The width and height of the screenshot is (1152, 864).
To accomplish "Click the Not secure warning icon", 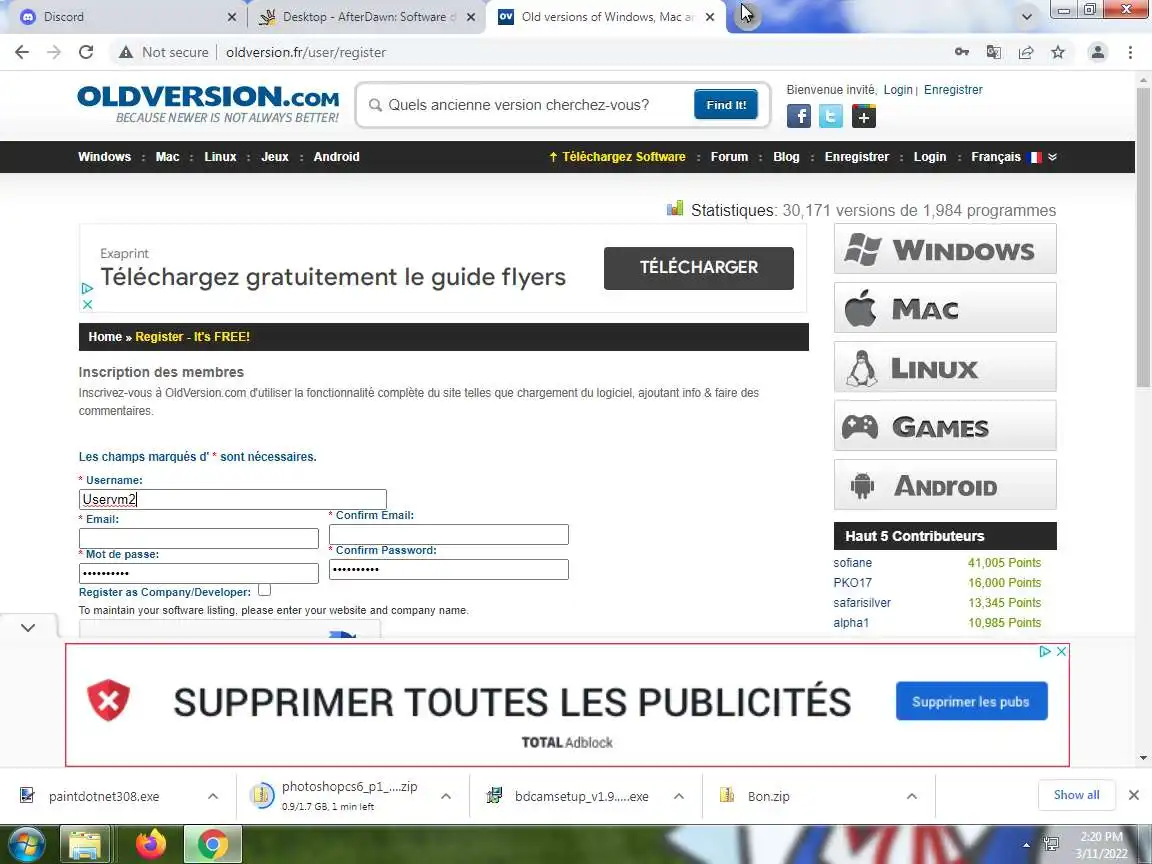I will tap(126, 52).
